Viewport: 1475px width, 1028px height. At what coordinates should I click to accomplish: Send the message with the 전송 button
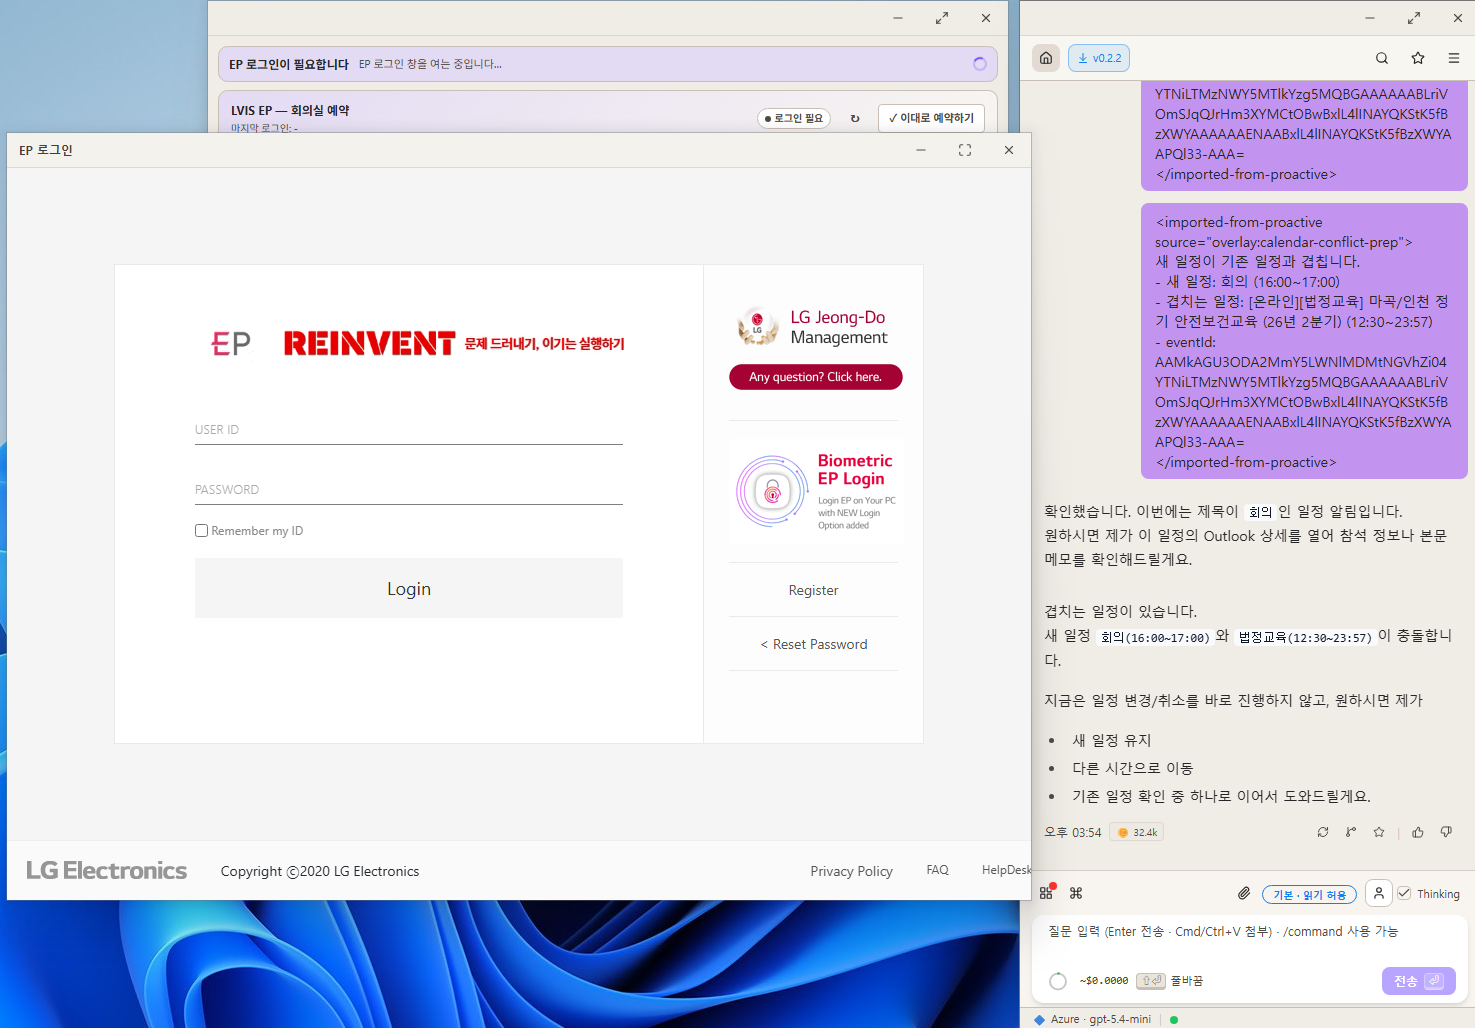(1419, 981)
